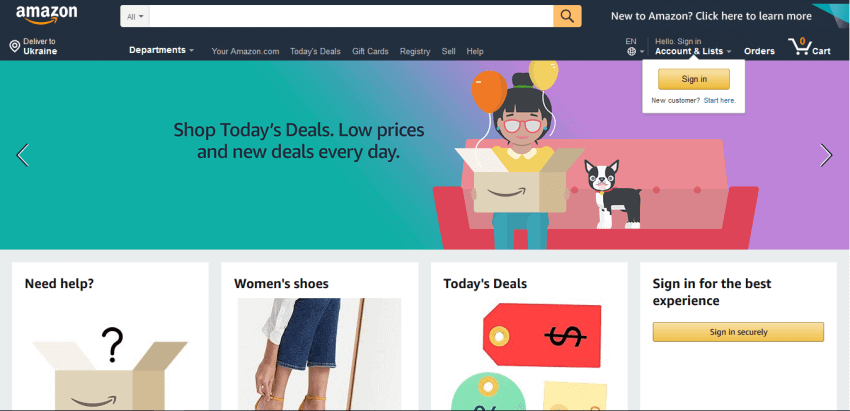Click the Sign in securely button
The width and height of the screenshot is (850, 411).
pos(738,332)
